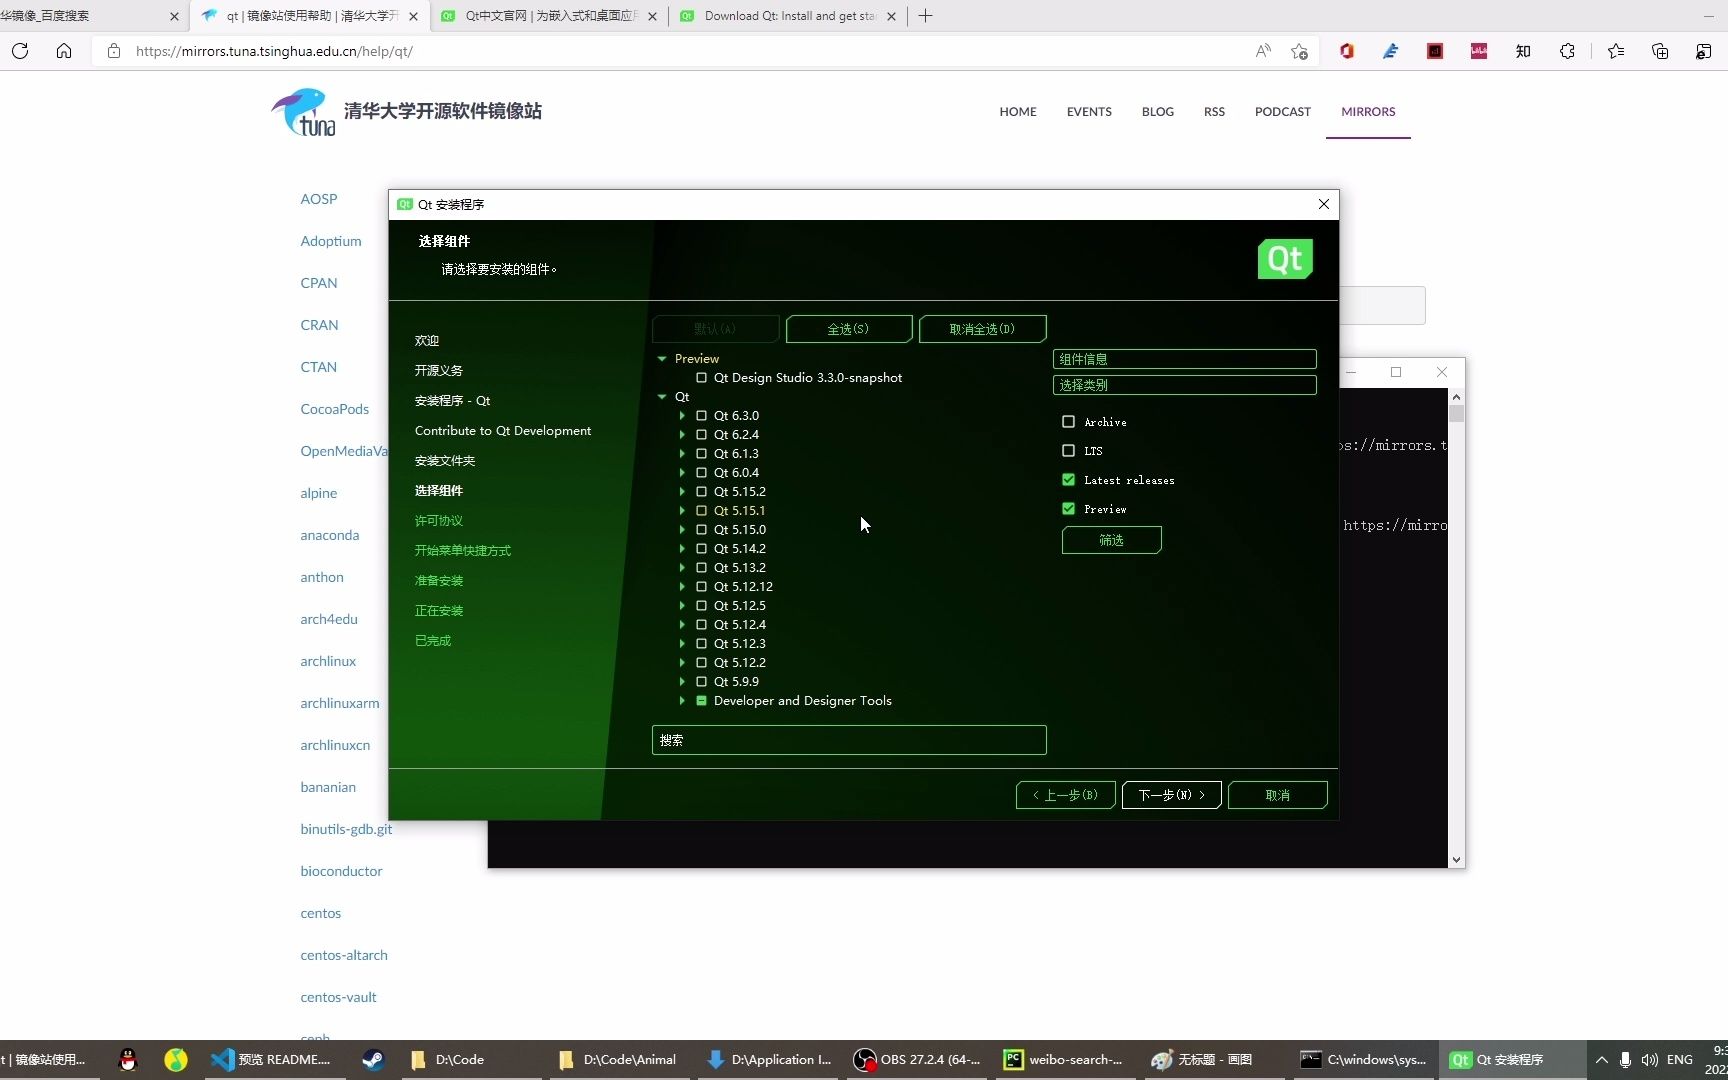Uncheck the Latest releases checkbox
This screenshot has height=1080, width=1728.
1068,479
